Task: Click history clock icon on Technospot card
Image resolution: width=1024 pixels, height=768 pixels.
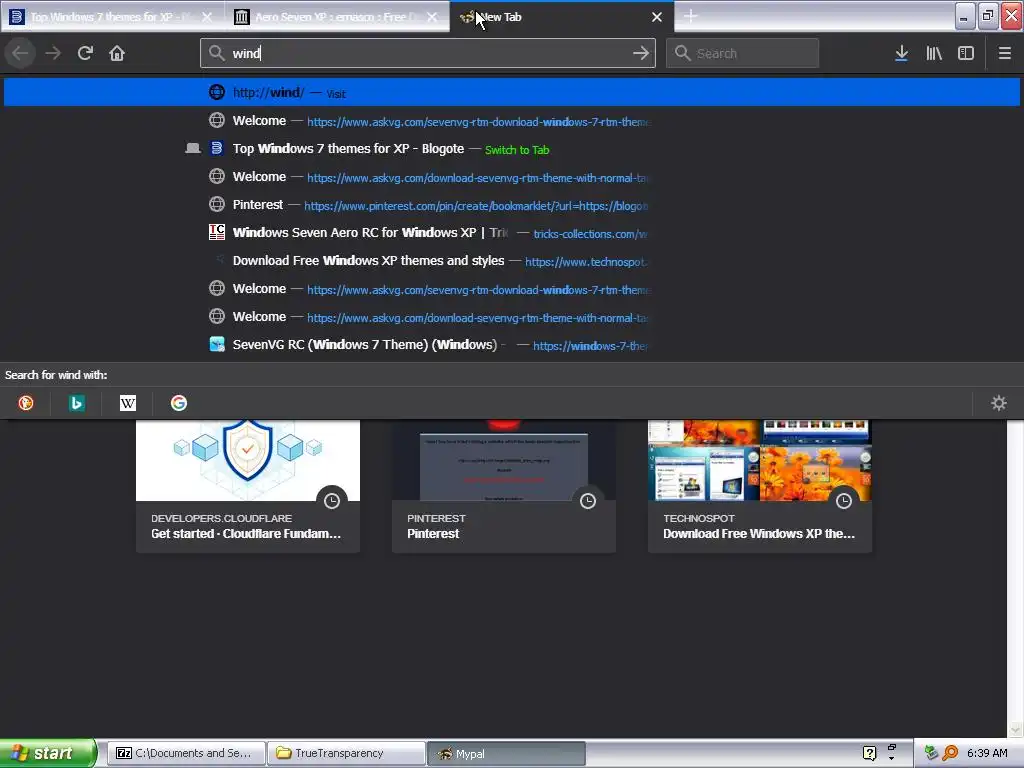Action: (844, 501)
